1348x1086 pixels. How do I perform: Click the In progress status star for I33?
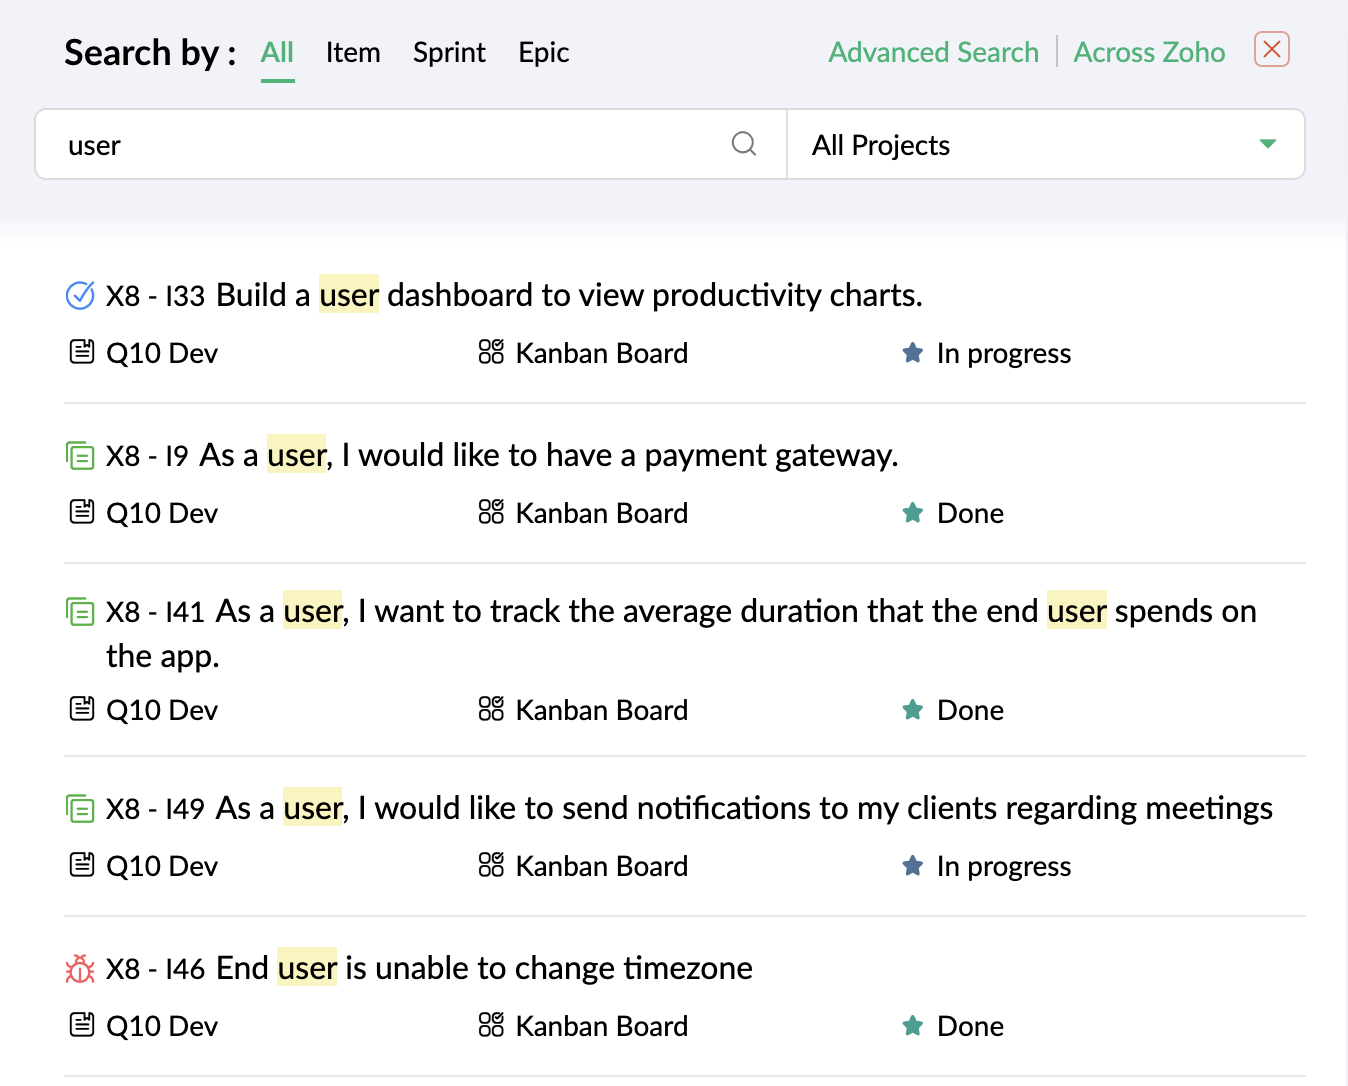click(x=913, y=352)
